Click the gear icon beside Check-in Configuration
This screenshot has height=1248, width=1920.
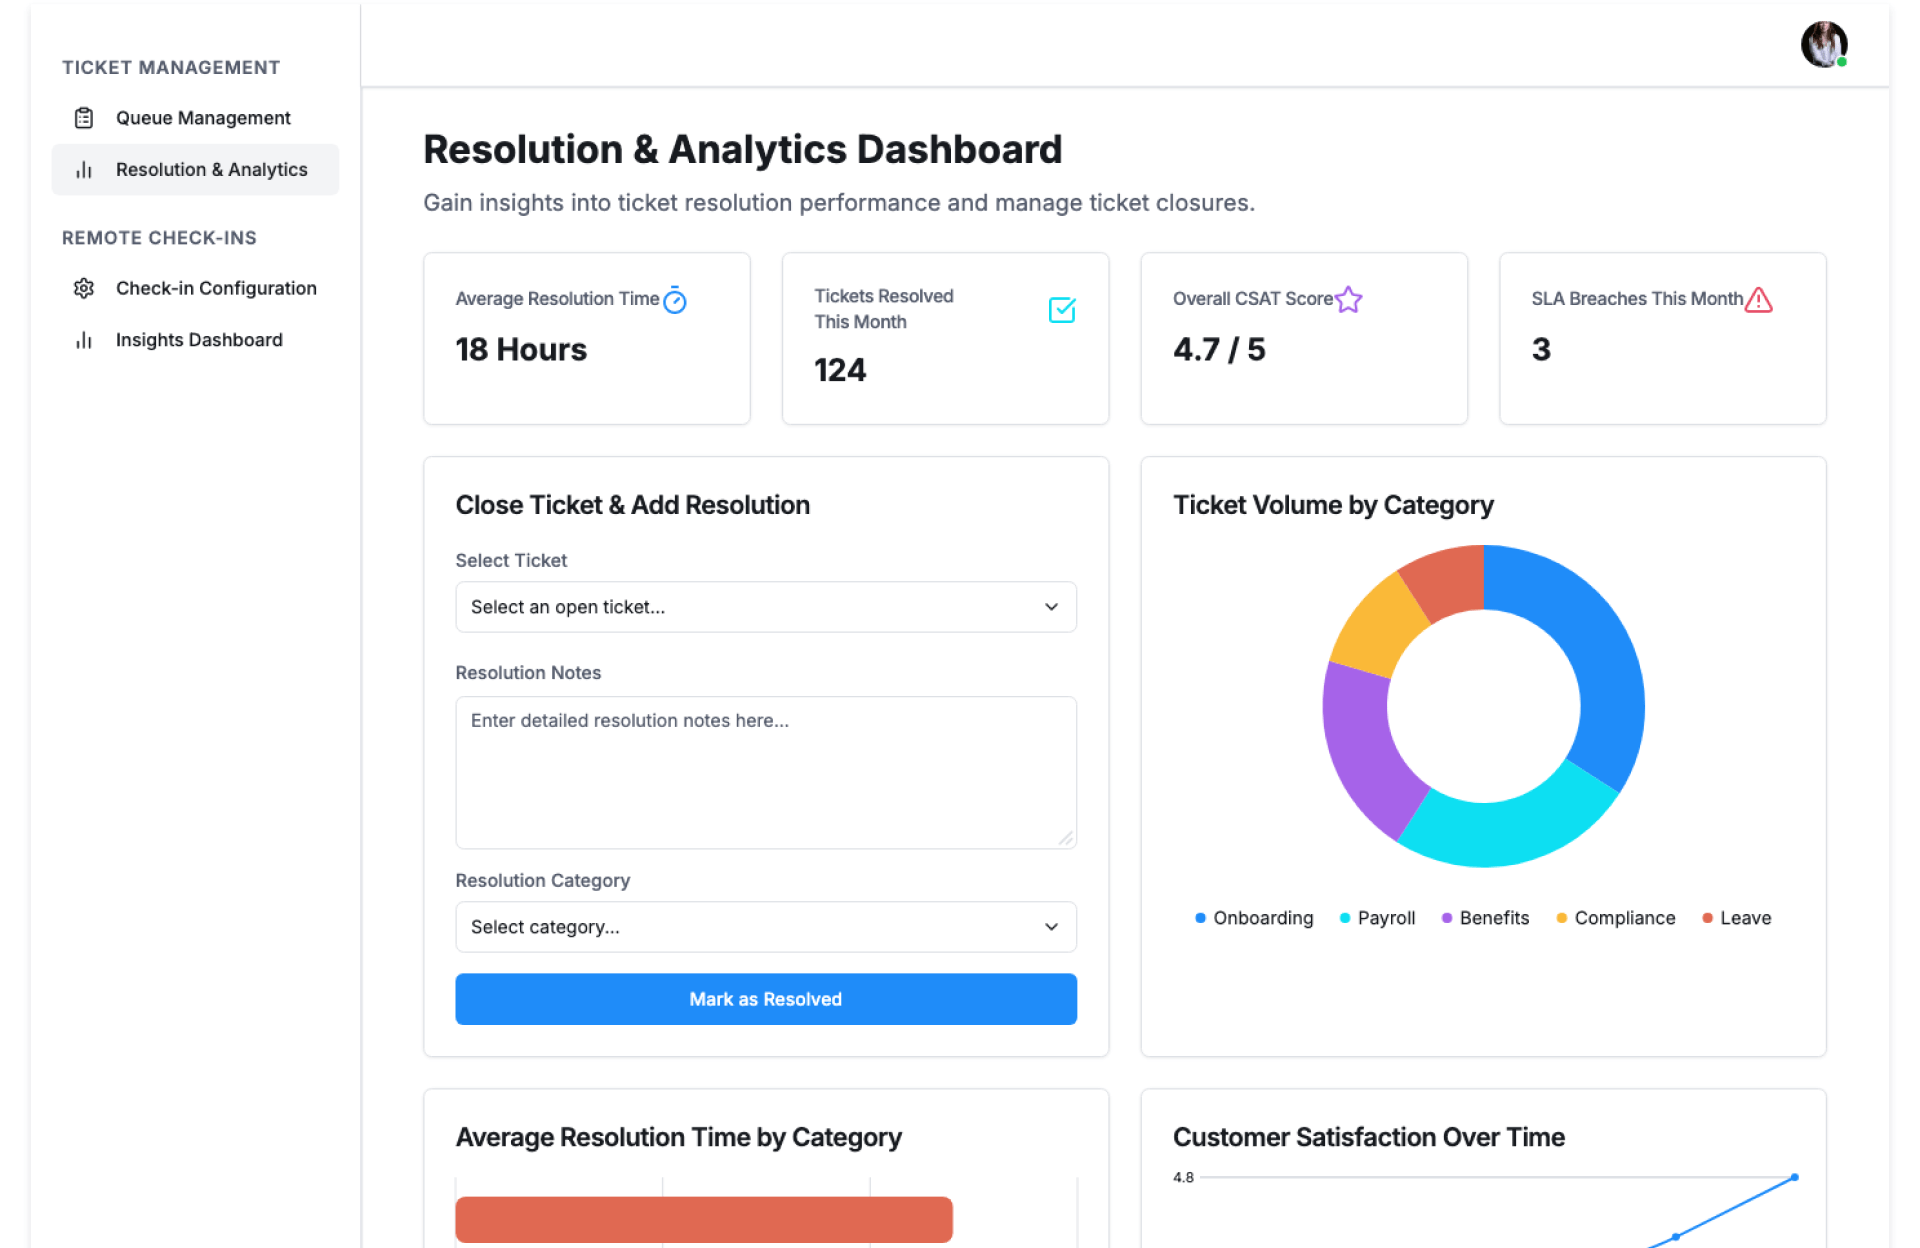pyautogui.click(x=84, y=288)
